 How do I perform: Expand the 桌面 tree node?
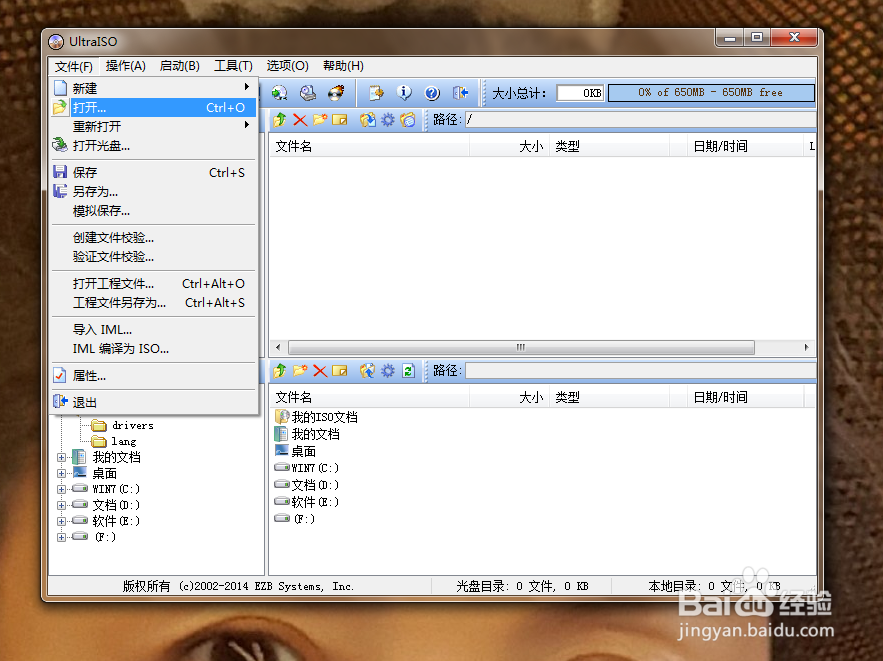pos(61,473)
